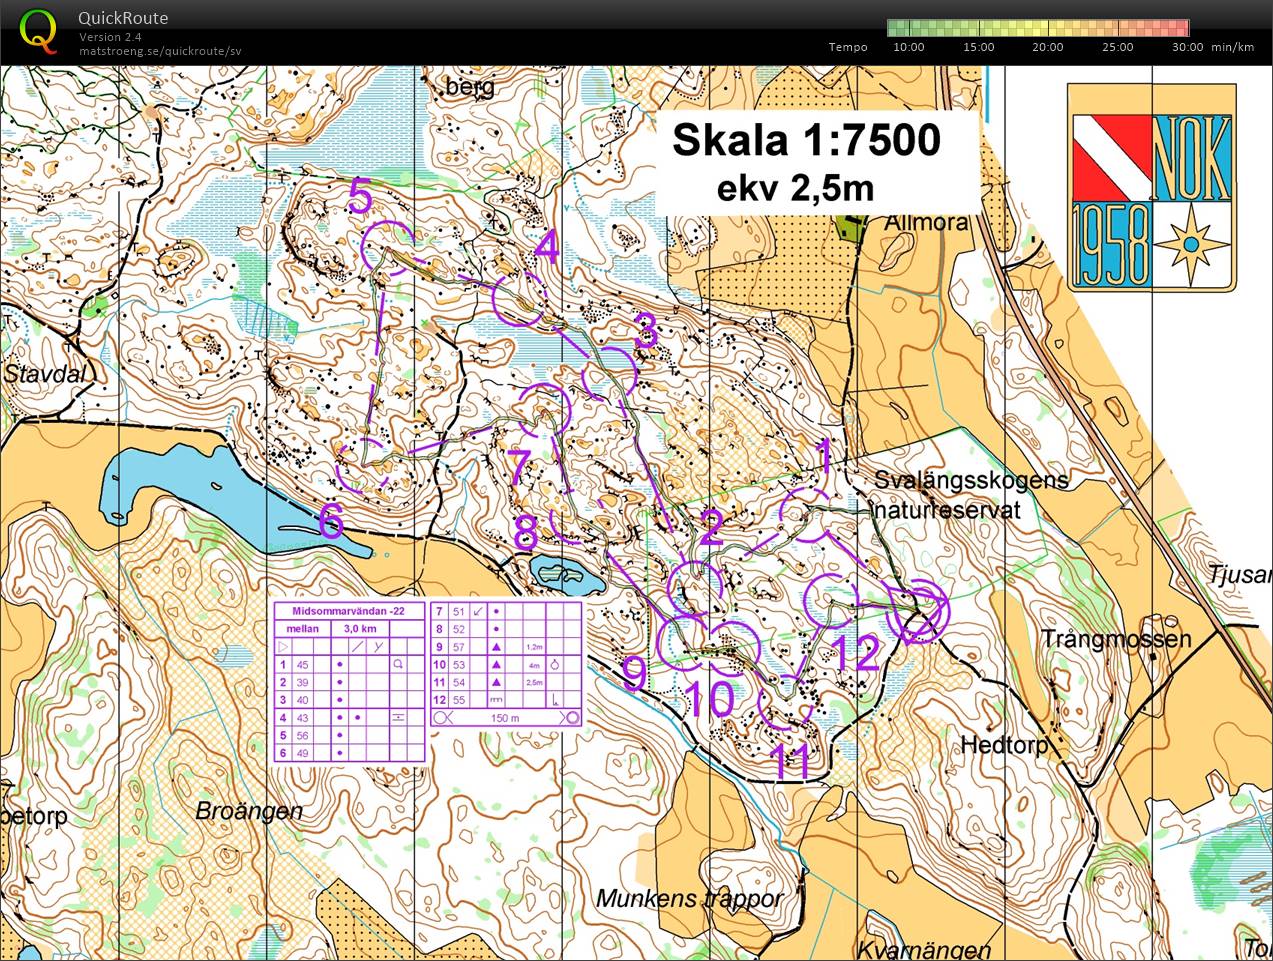Click the 2,5m height value in row 11
The height and width of the screenshot is (961, 1273).
tap(534, 683)
